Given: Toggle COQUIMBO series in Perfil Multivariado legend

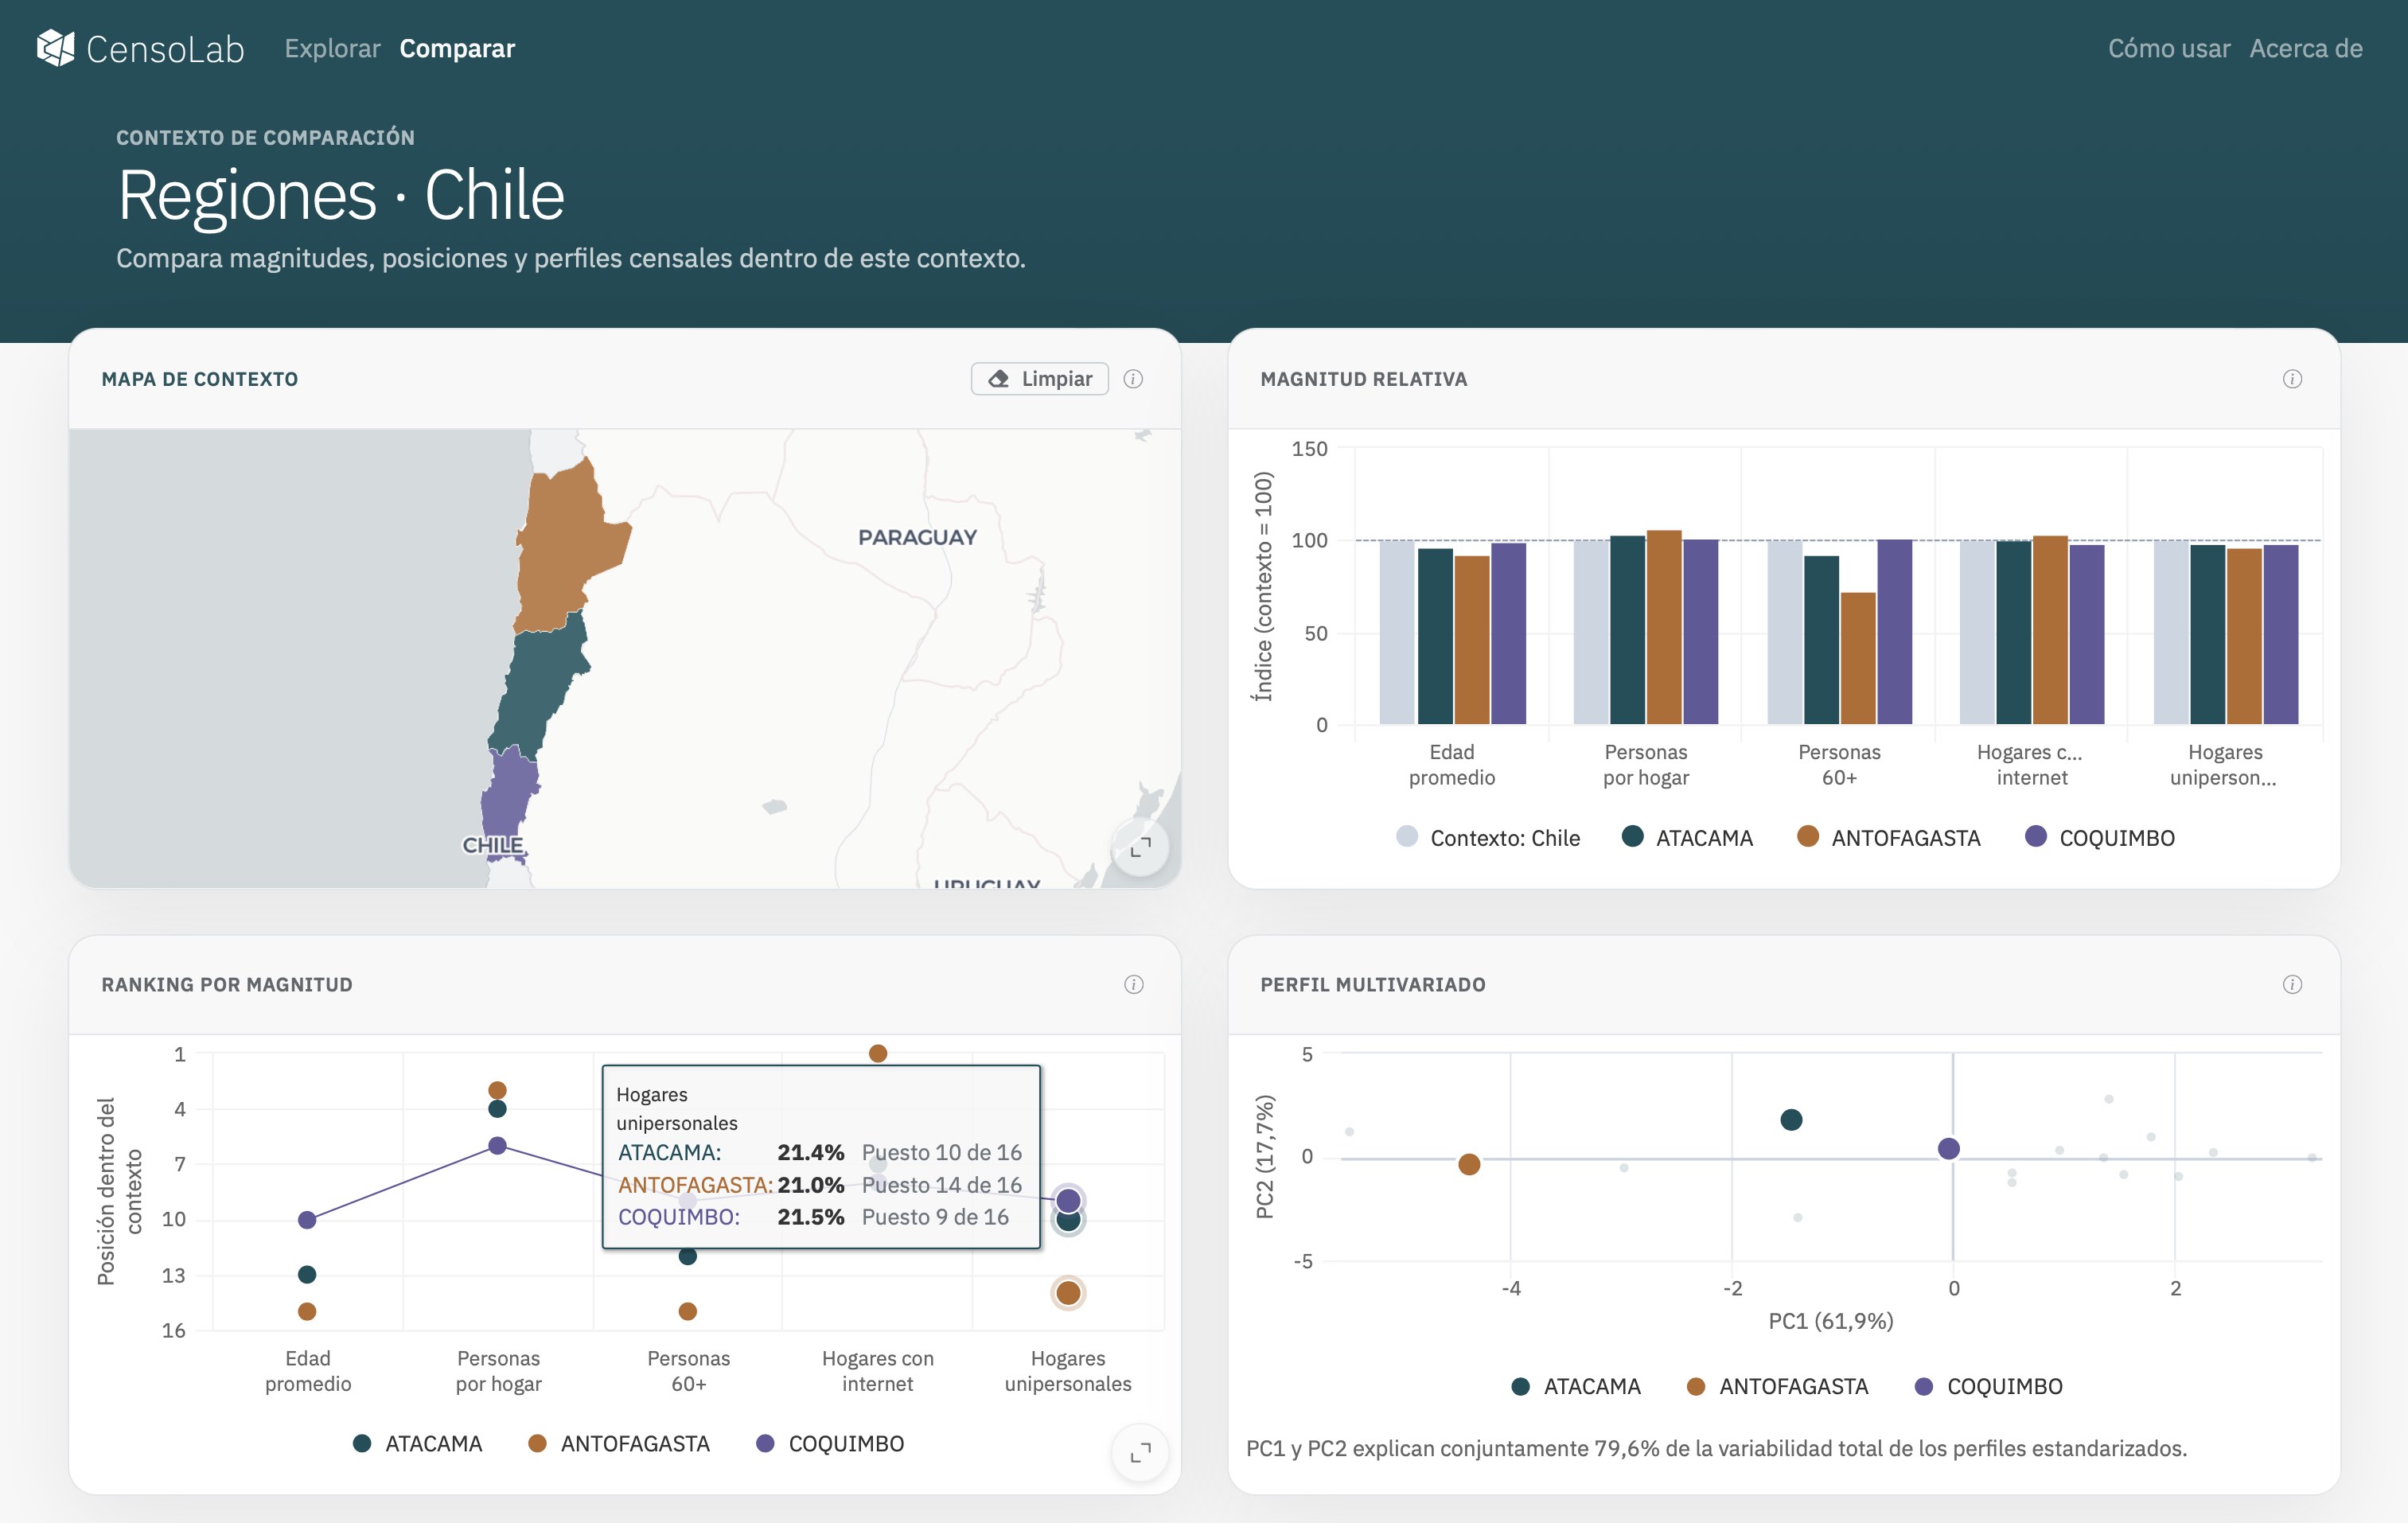Looking at the screenshot, I should click(x=1988, y=1387).
